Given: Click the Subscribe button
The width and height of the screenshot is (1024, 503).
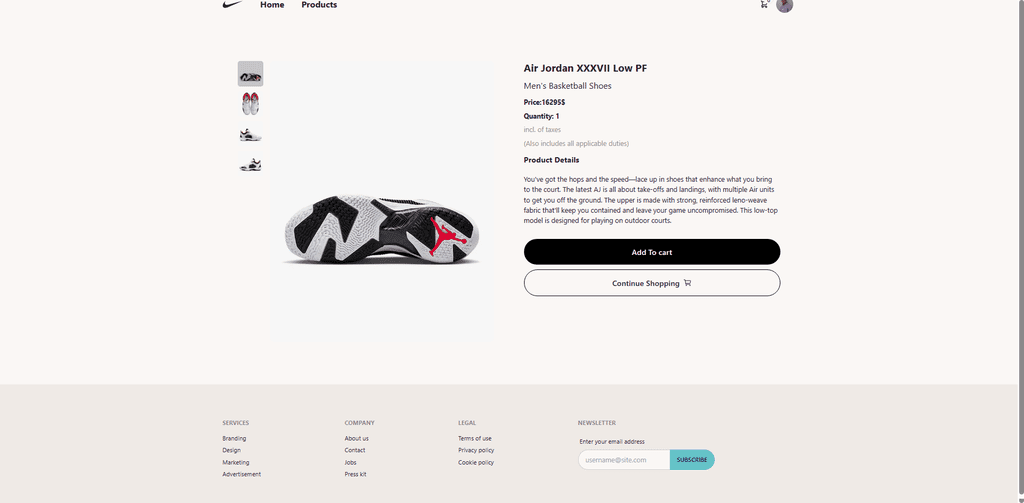Looking at the screenshot, I should tap(692, 460).
